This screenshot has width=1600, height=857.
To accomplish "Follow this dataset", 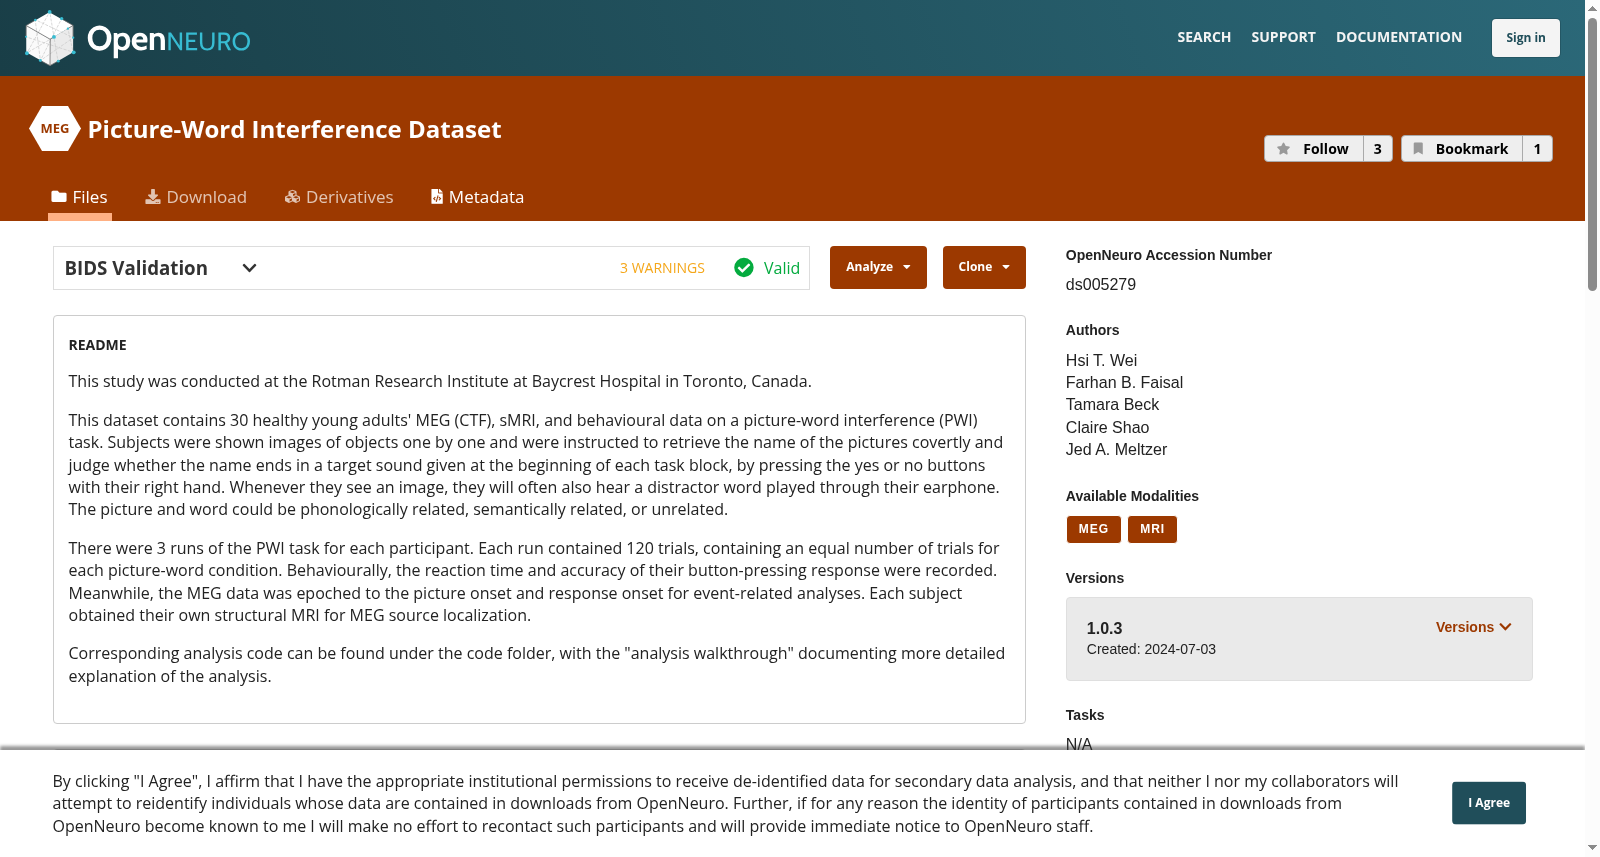I will pyautogui.click(x=1314, y=149).
